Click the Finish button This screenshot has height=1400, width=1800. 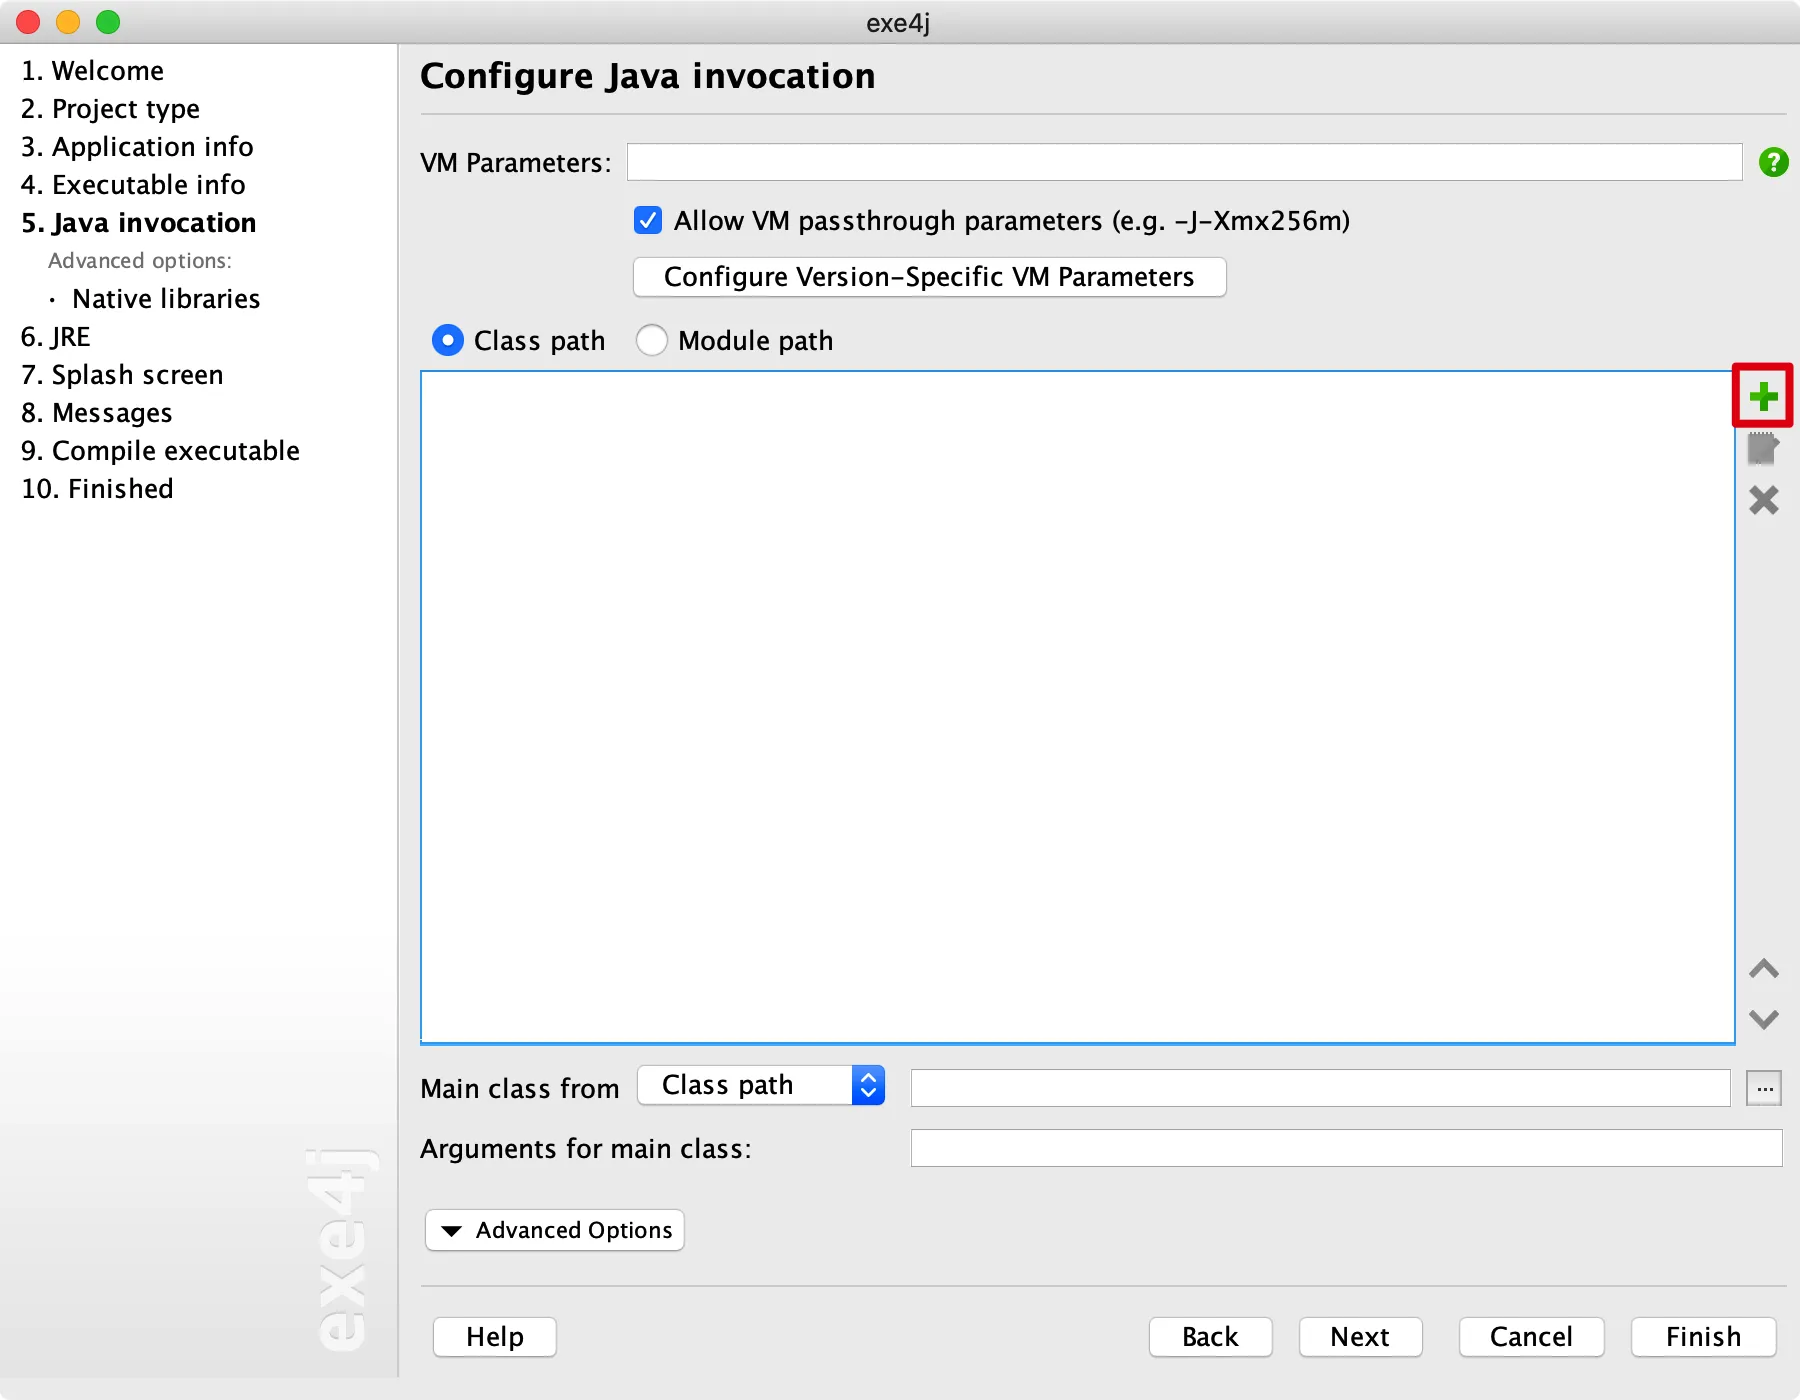[x=1703, y=1337]
